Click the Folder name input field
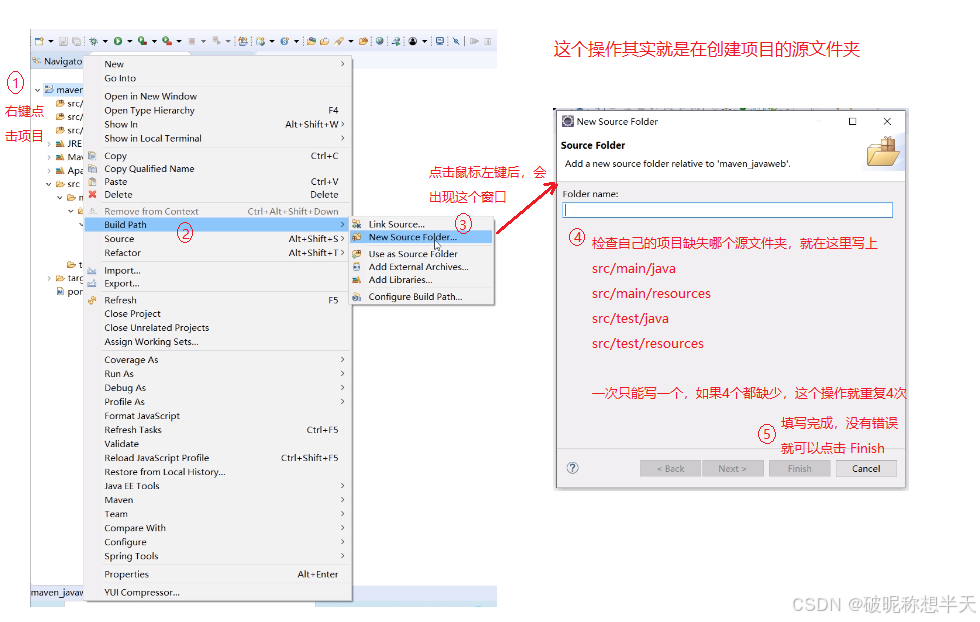980x622 pixels. (728, 210)
